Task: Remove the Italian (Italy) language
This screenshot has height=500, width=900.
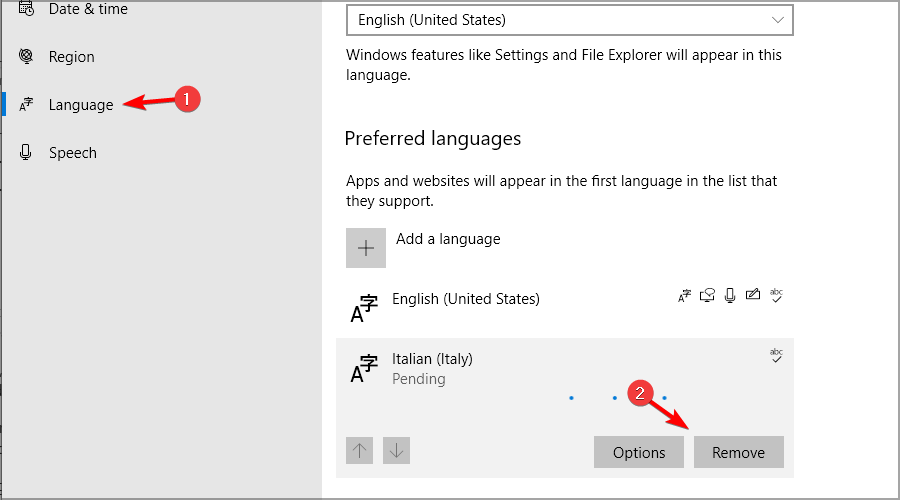Action: [x=739, y=452]
